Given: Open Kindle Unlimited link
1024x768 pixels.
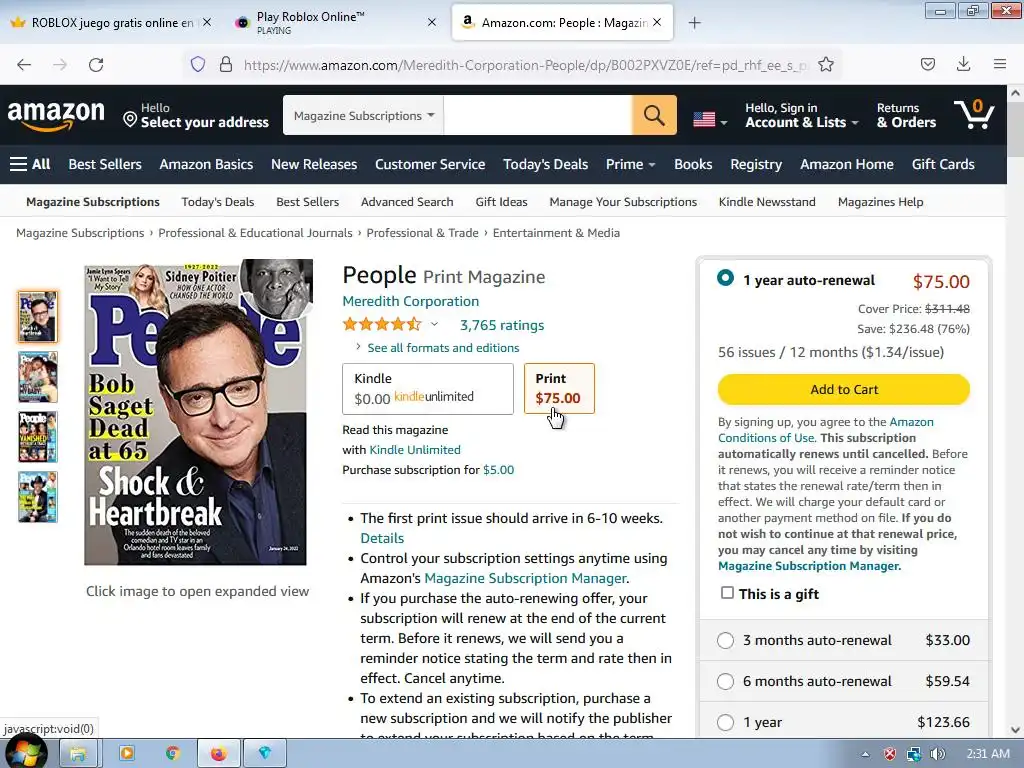Looking at the screenshot, I should 415,449.
